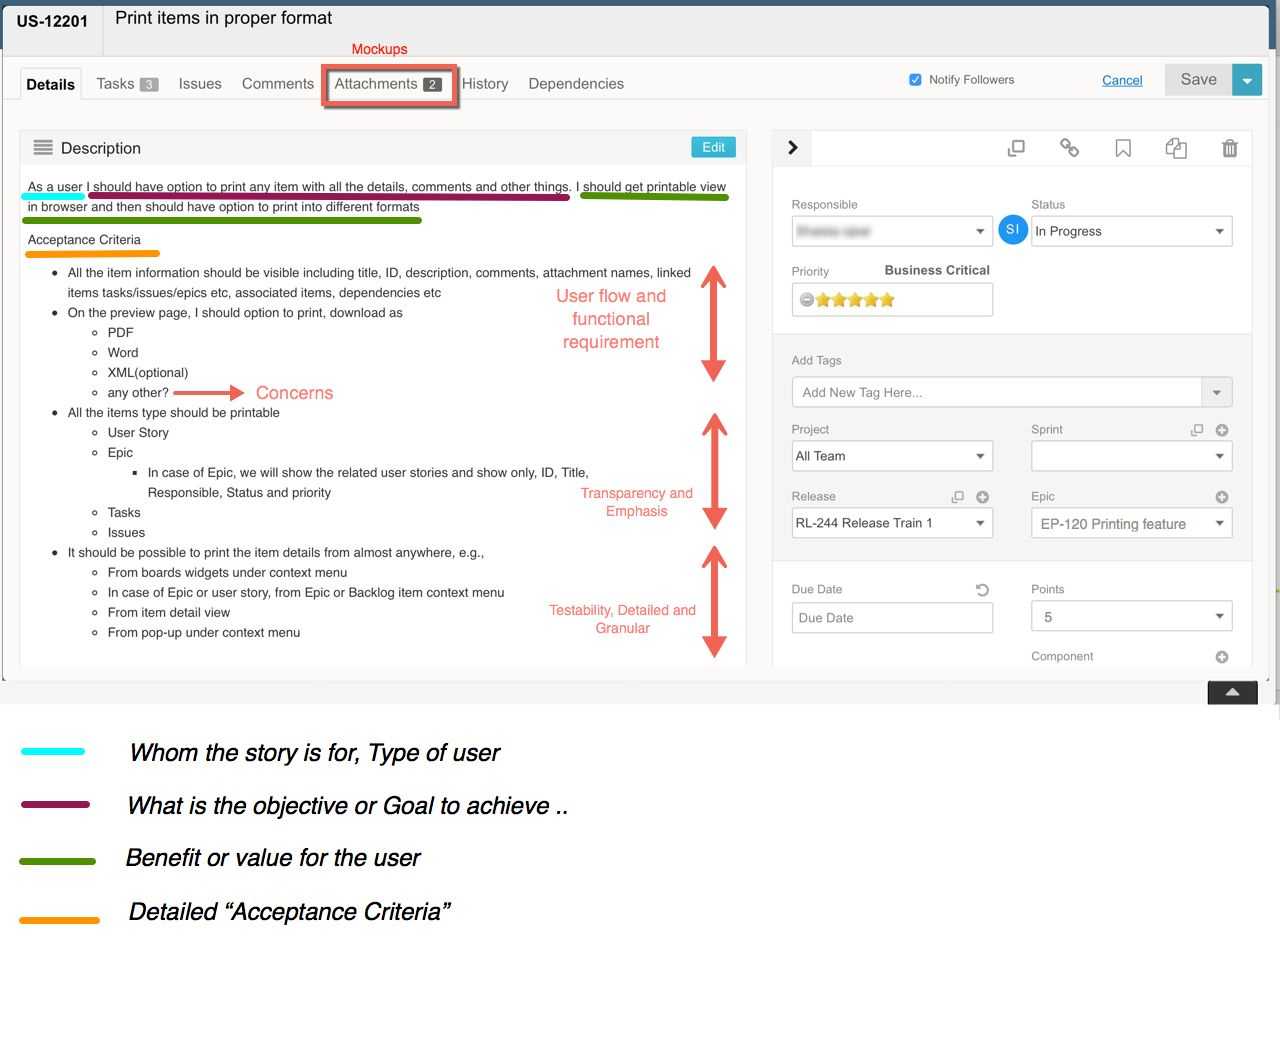The image size is (1280, 1052).
Task: Add new Epic with plus icon
Action: 1222,497
